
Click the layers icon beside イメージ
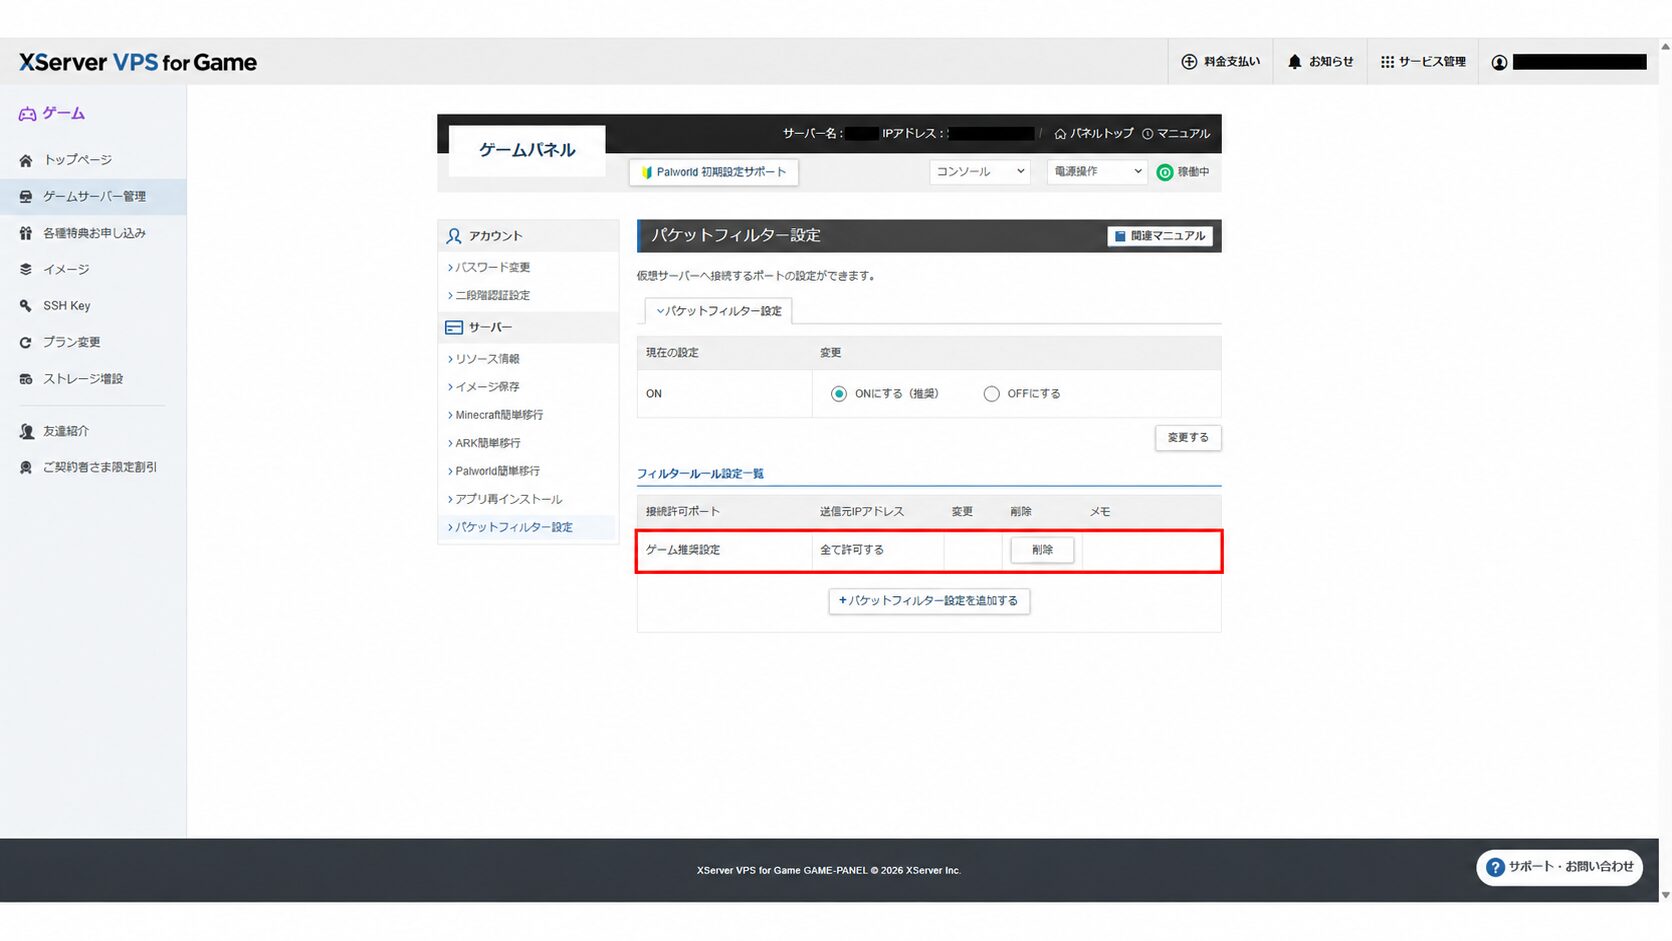click(x=26, y=269)
